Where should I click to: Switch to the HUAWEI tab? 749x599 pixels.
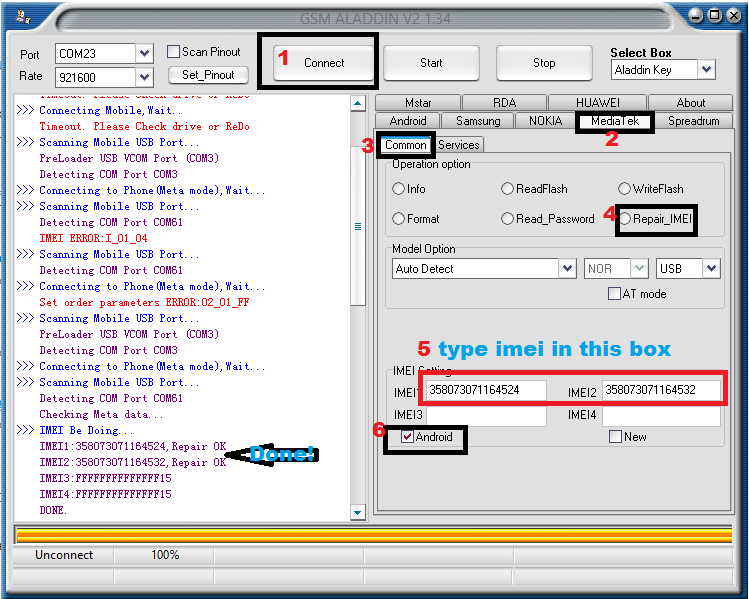coord(598,103)
